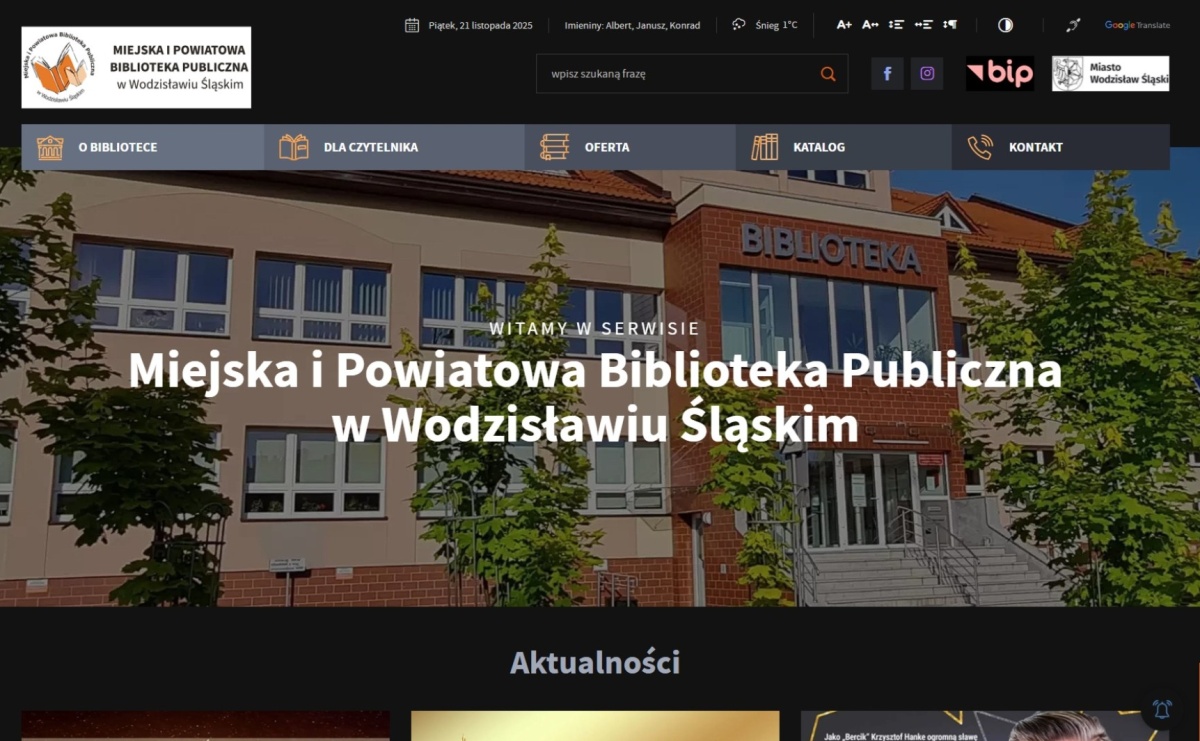Visit the BIP portal via its logo
1200x741 pixels.
(x=999, y=73)
